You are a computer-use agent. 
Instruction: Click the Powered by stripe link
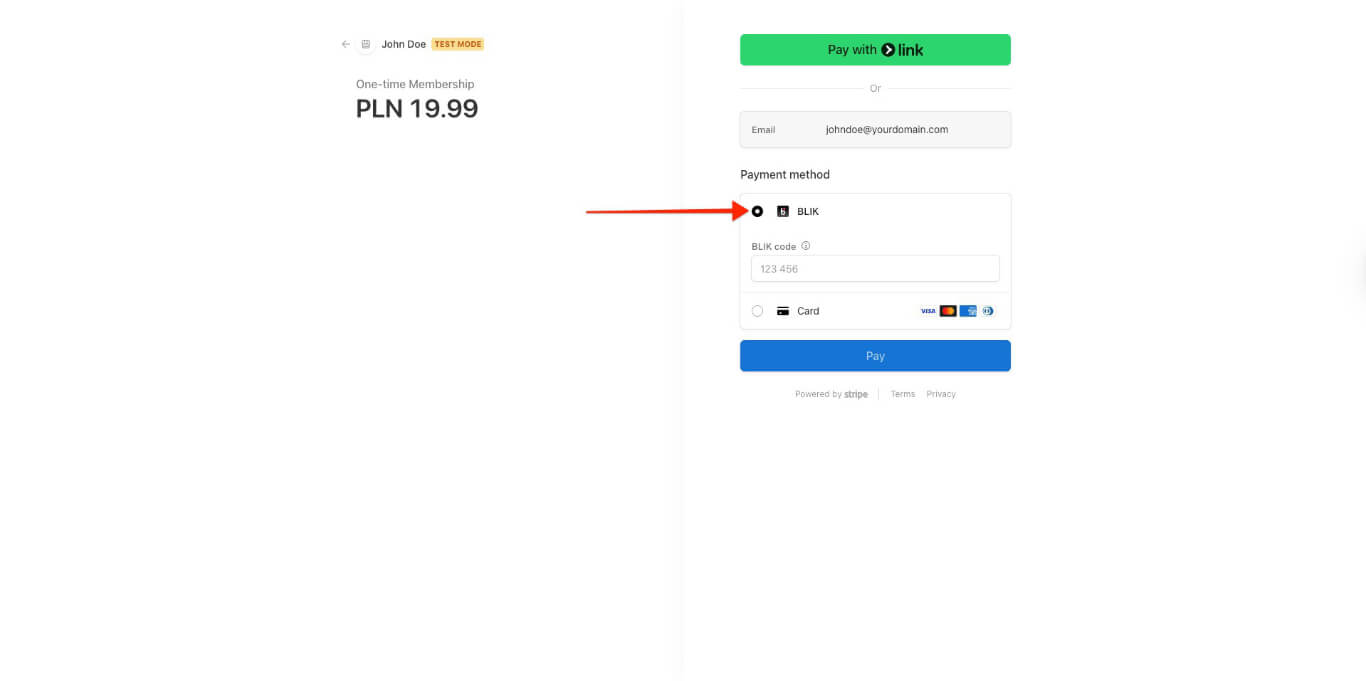[831, 393]
